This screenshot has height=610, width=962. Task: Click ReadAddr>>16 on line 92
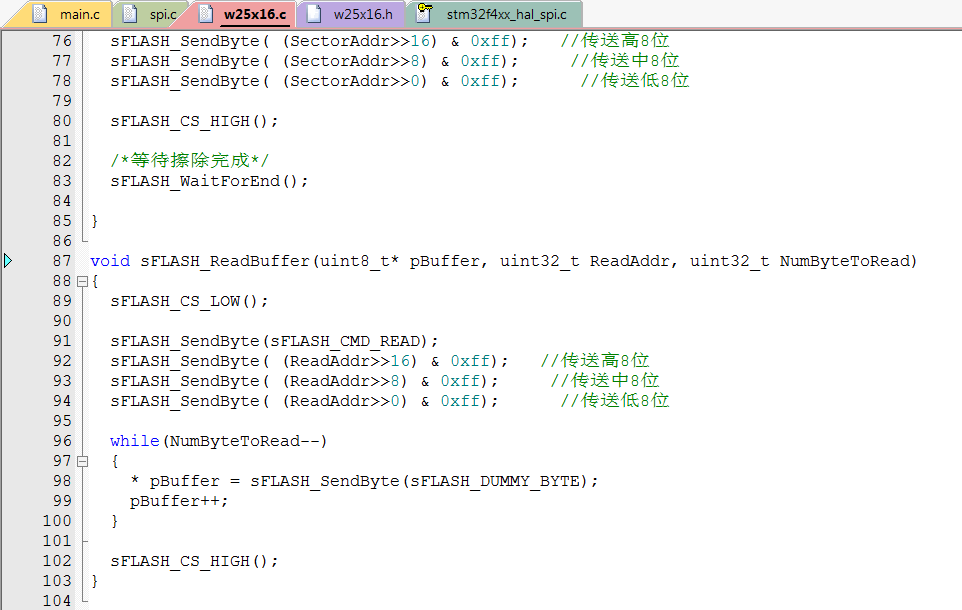coord(350,361)
